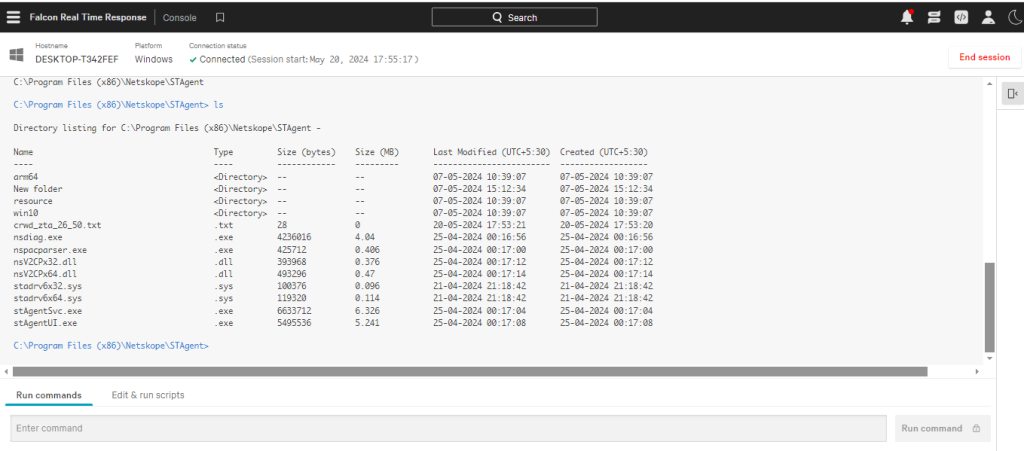Viewport: 1024px width, 451px height.
Task: Click the resource directory name
Action: [33, 201]
